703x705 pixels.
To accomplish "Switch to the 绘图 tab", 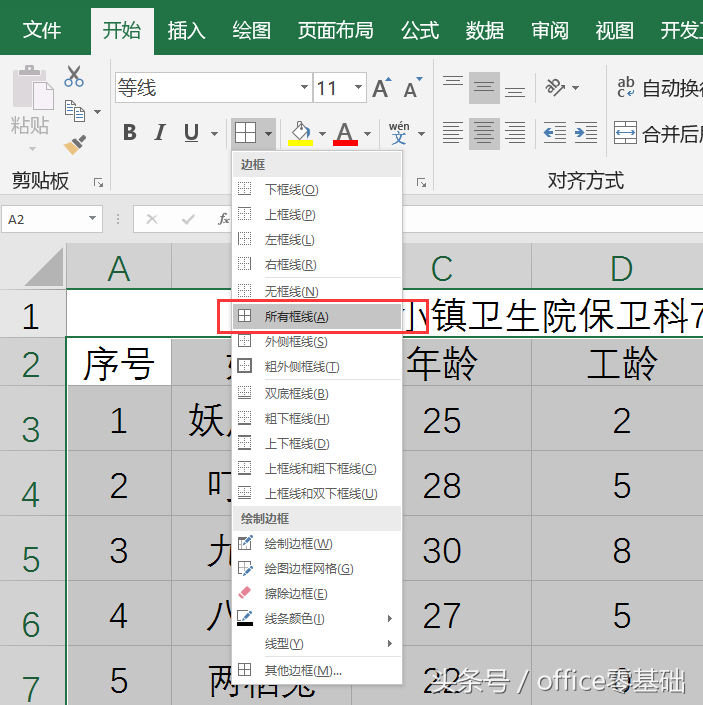I will click(x=252, y=31).
